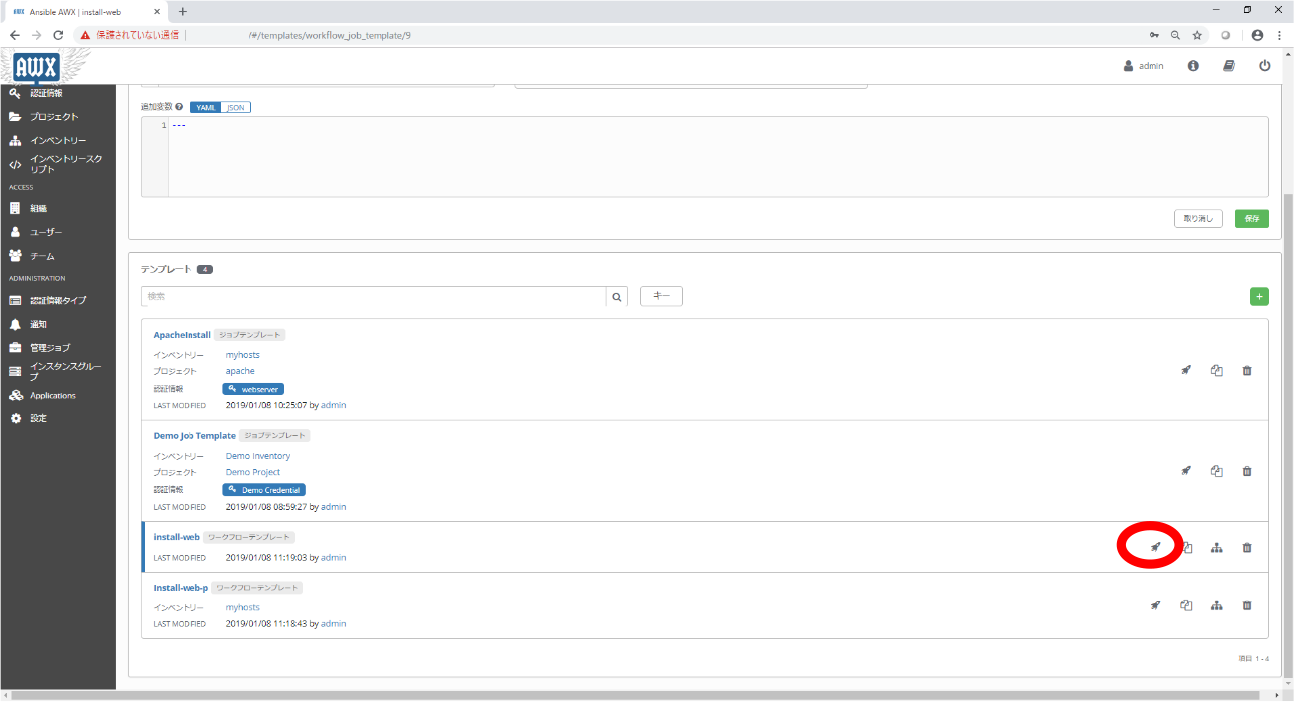
Task: Open the Demo Inventory link
Action: tap(257, 456)
